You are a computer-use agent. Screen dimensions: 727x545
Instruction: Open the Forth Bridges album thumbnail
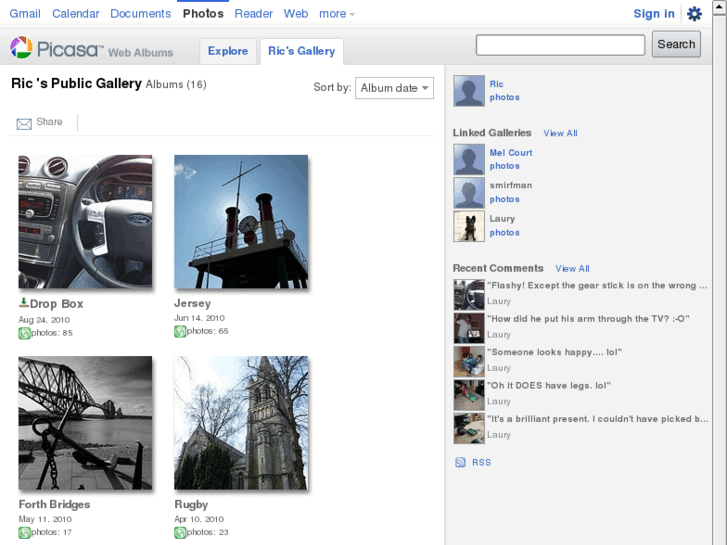[85, 423]
